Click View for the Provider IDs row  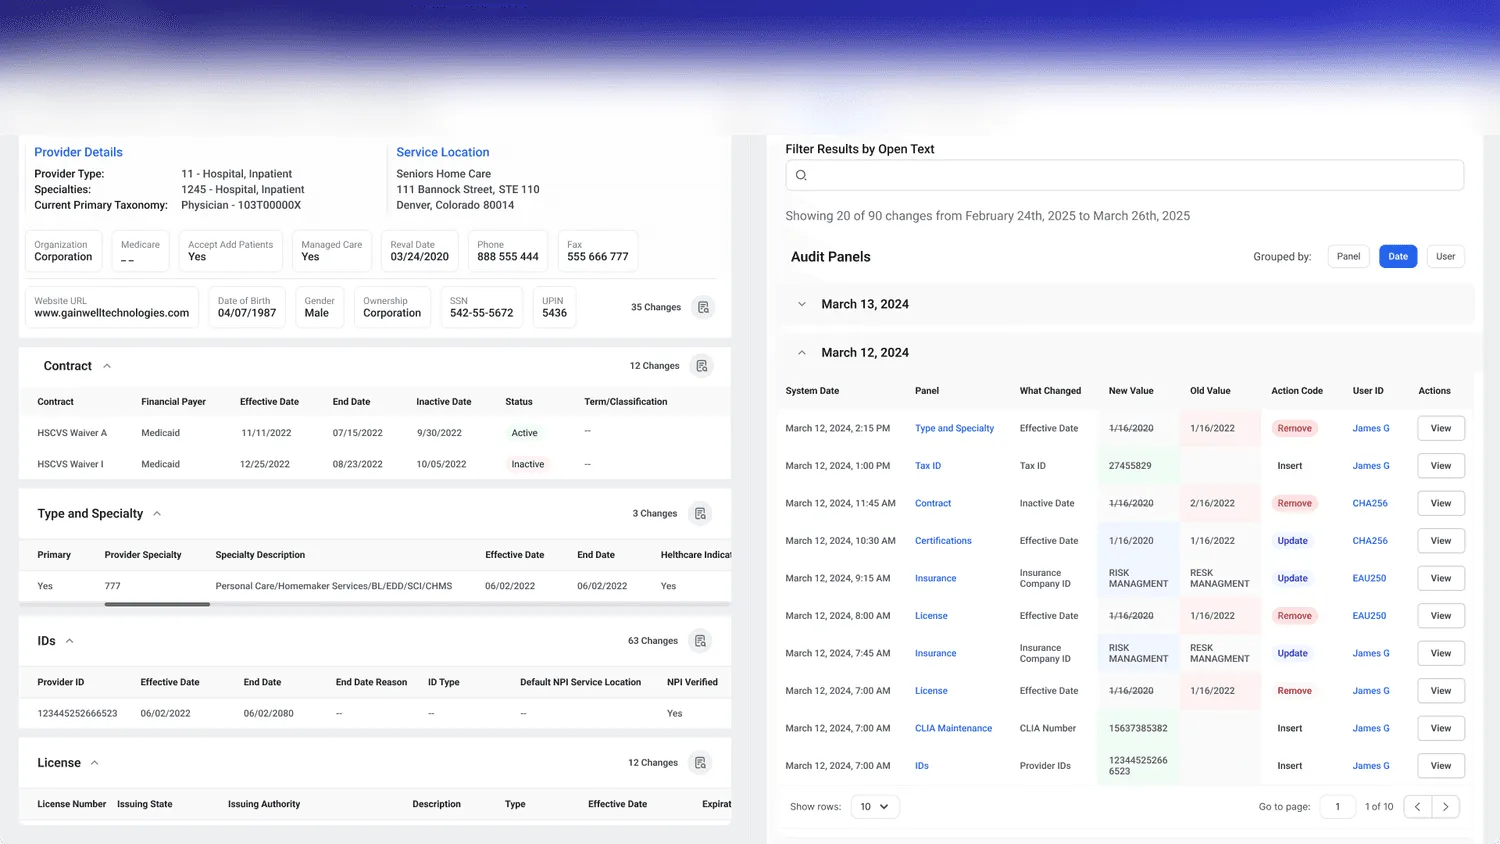1441,766
